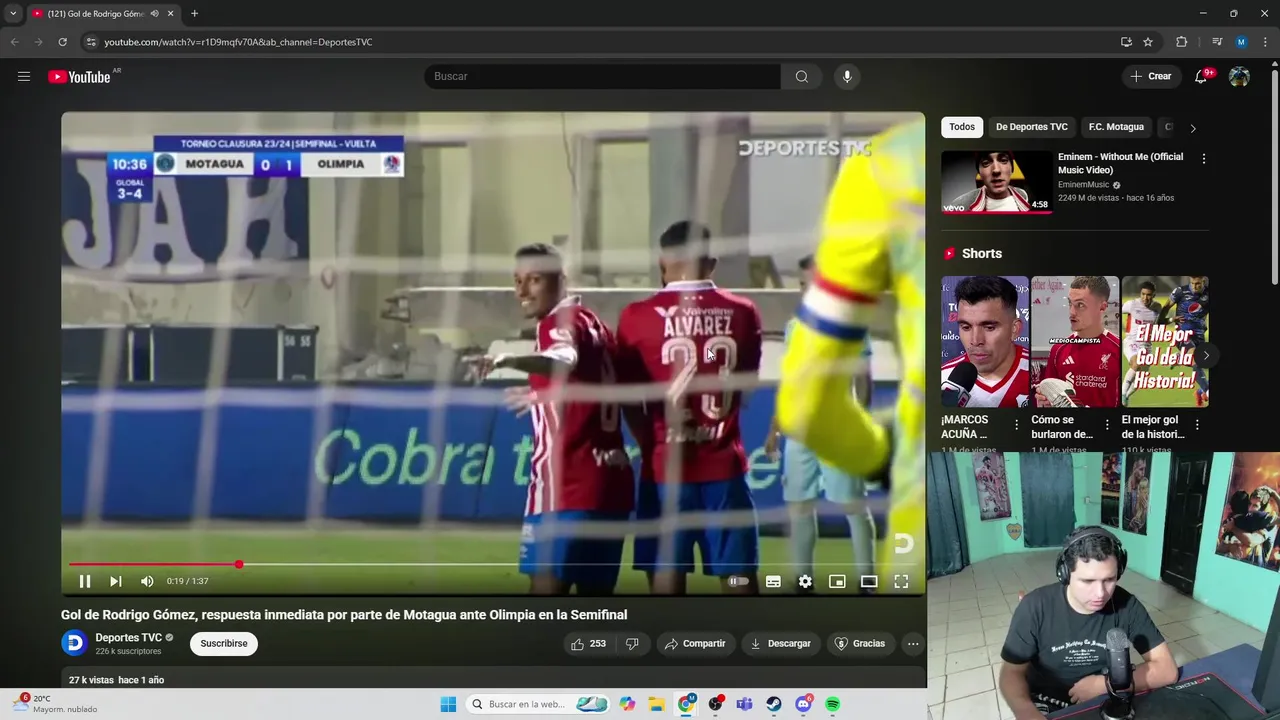This screenshot has height=720, width=1280.
Task: Switch to miniplayer mode
Action: [x=837, y=581]
